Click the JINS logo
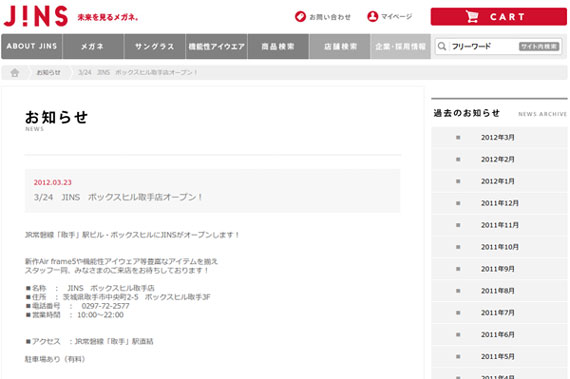 coord(36,16)
